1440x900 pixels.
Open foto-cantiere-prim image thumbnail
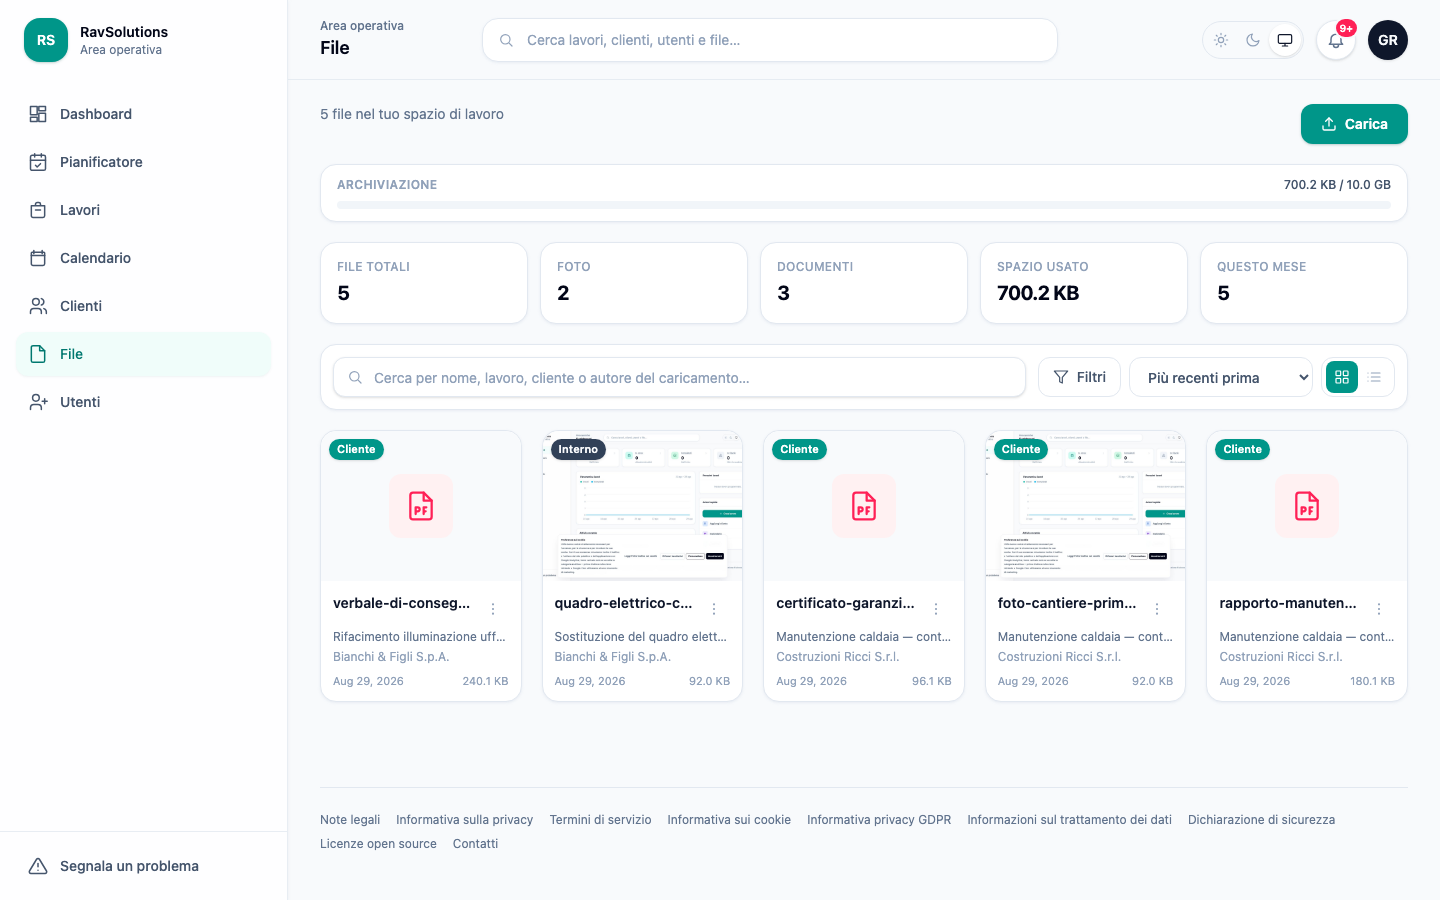coord(1085,506)
